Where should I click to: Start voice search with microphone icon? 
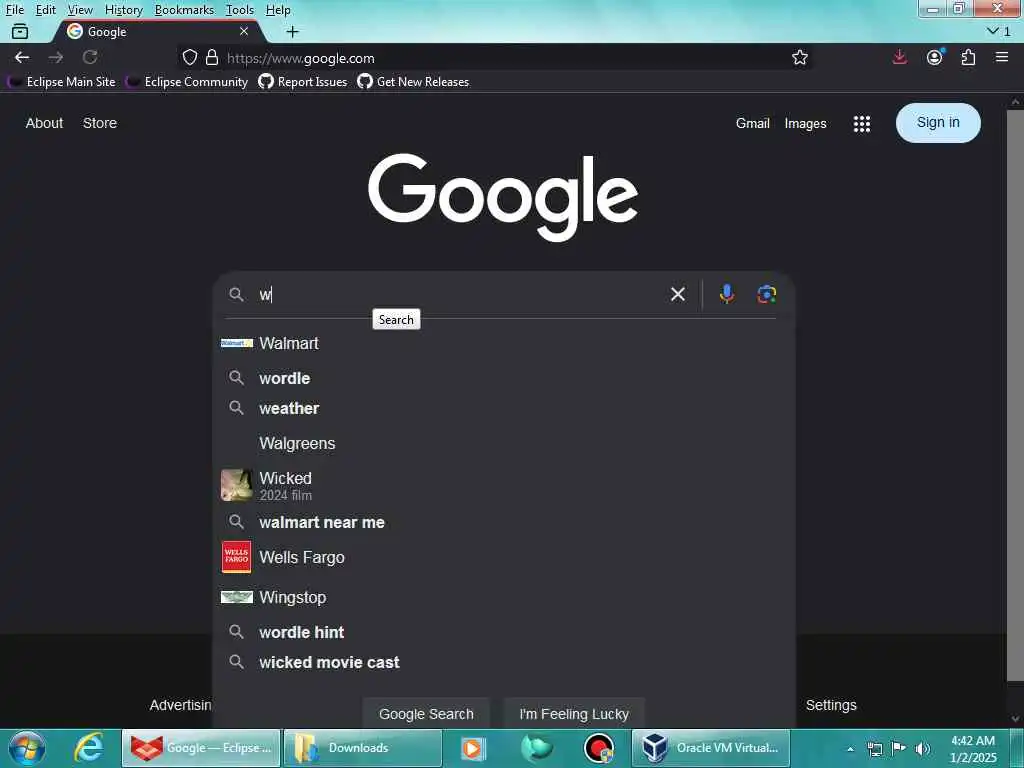pos(726,295)
